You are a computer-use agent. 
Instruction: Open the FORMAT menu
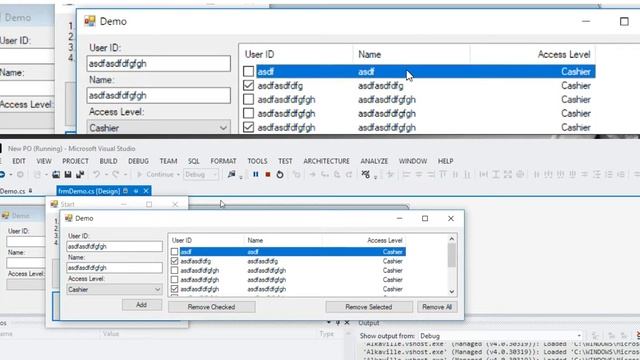[223, 161]
